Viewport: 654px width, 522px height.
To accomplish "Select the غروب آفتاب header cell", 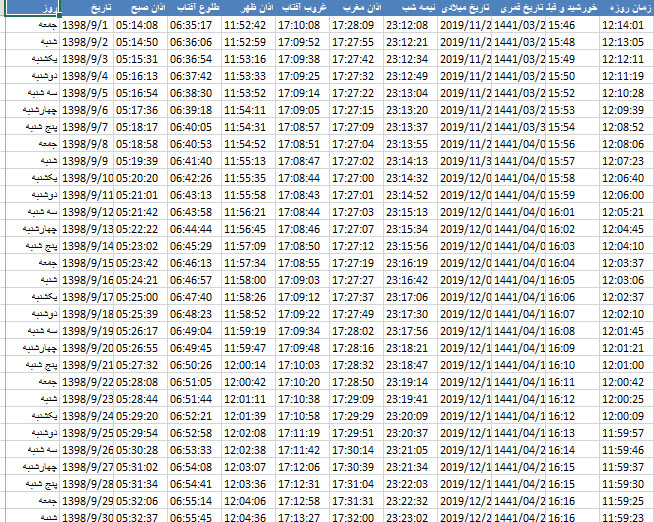I will 302,8.
